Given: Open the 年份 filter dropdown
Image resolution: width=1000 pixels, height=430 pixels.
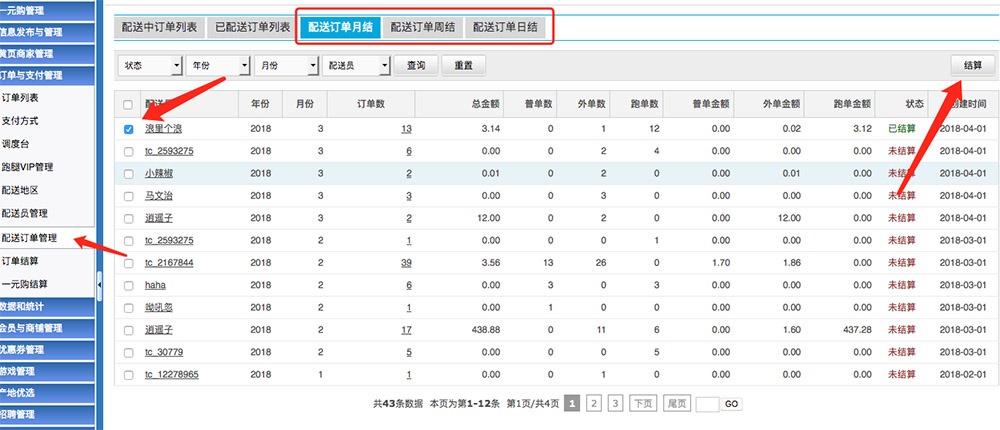Looking at the screenshot, I should coord(217,65).
